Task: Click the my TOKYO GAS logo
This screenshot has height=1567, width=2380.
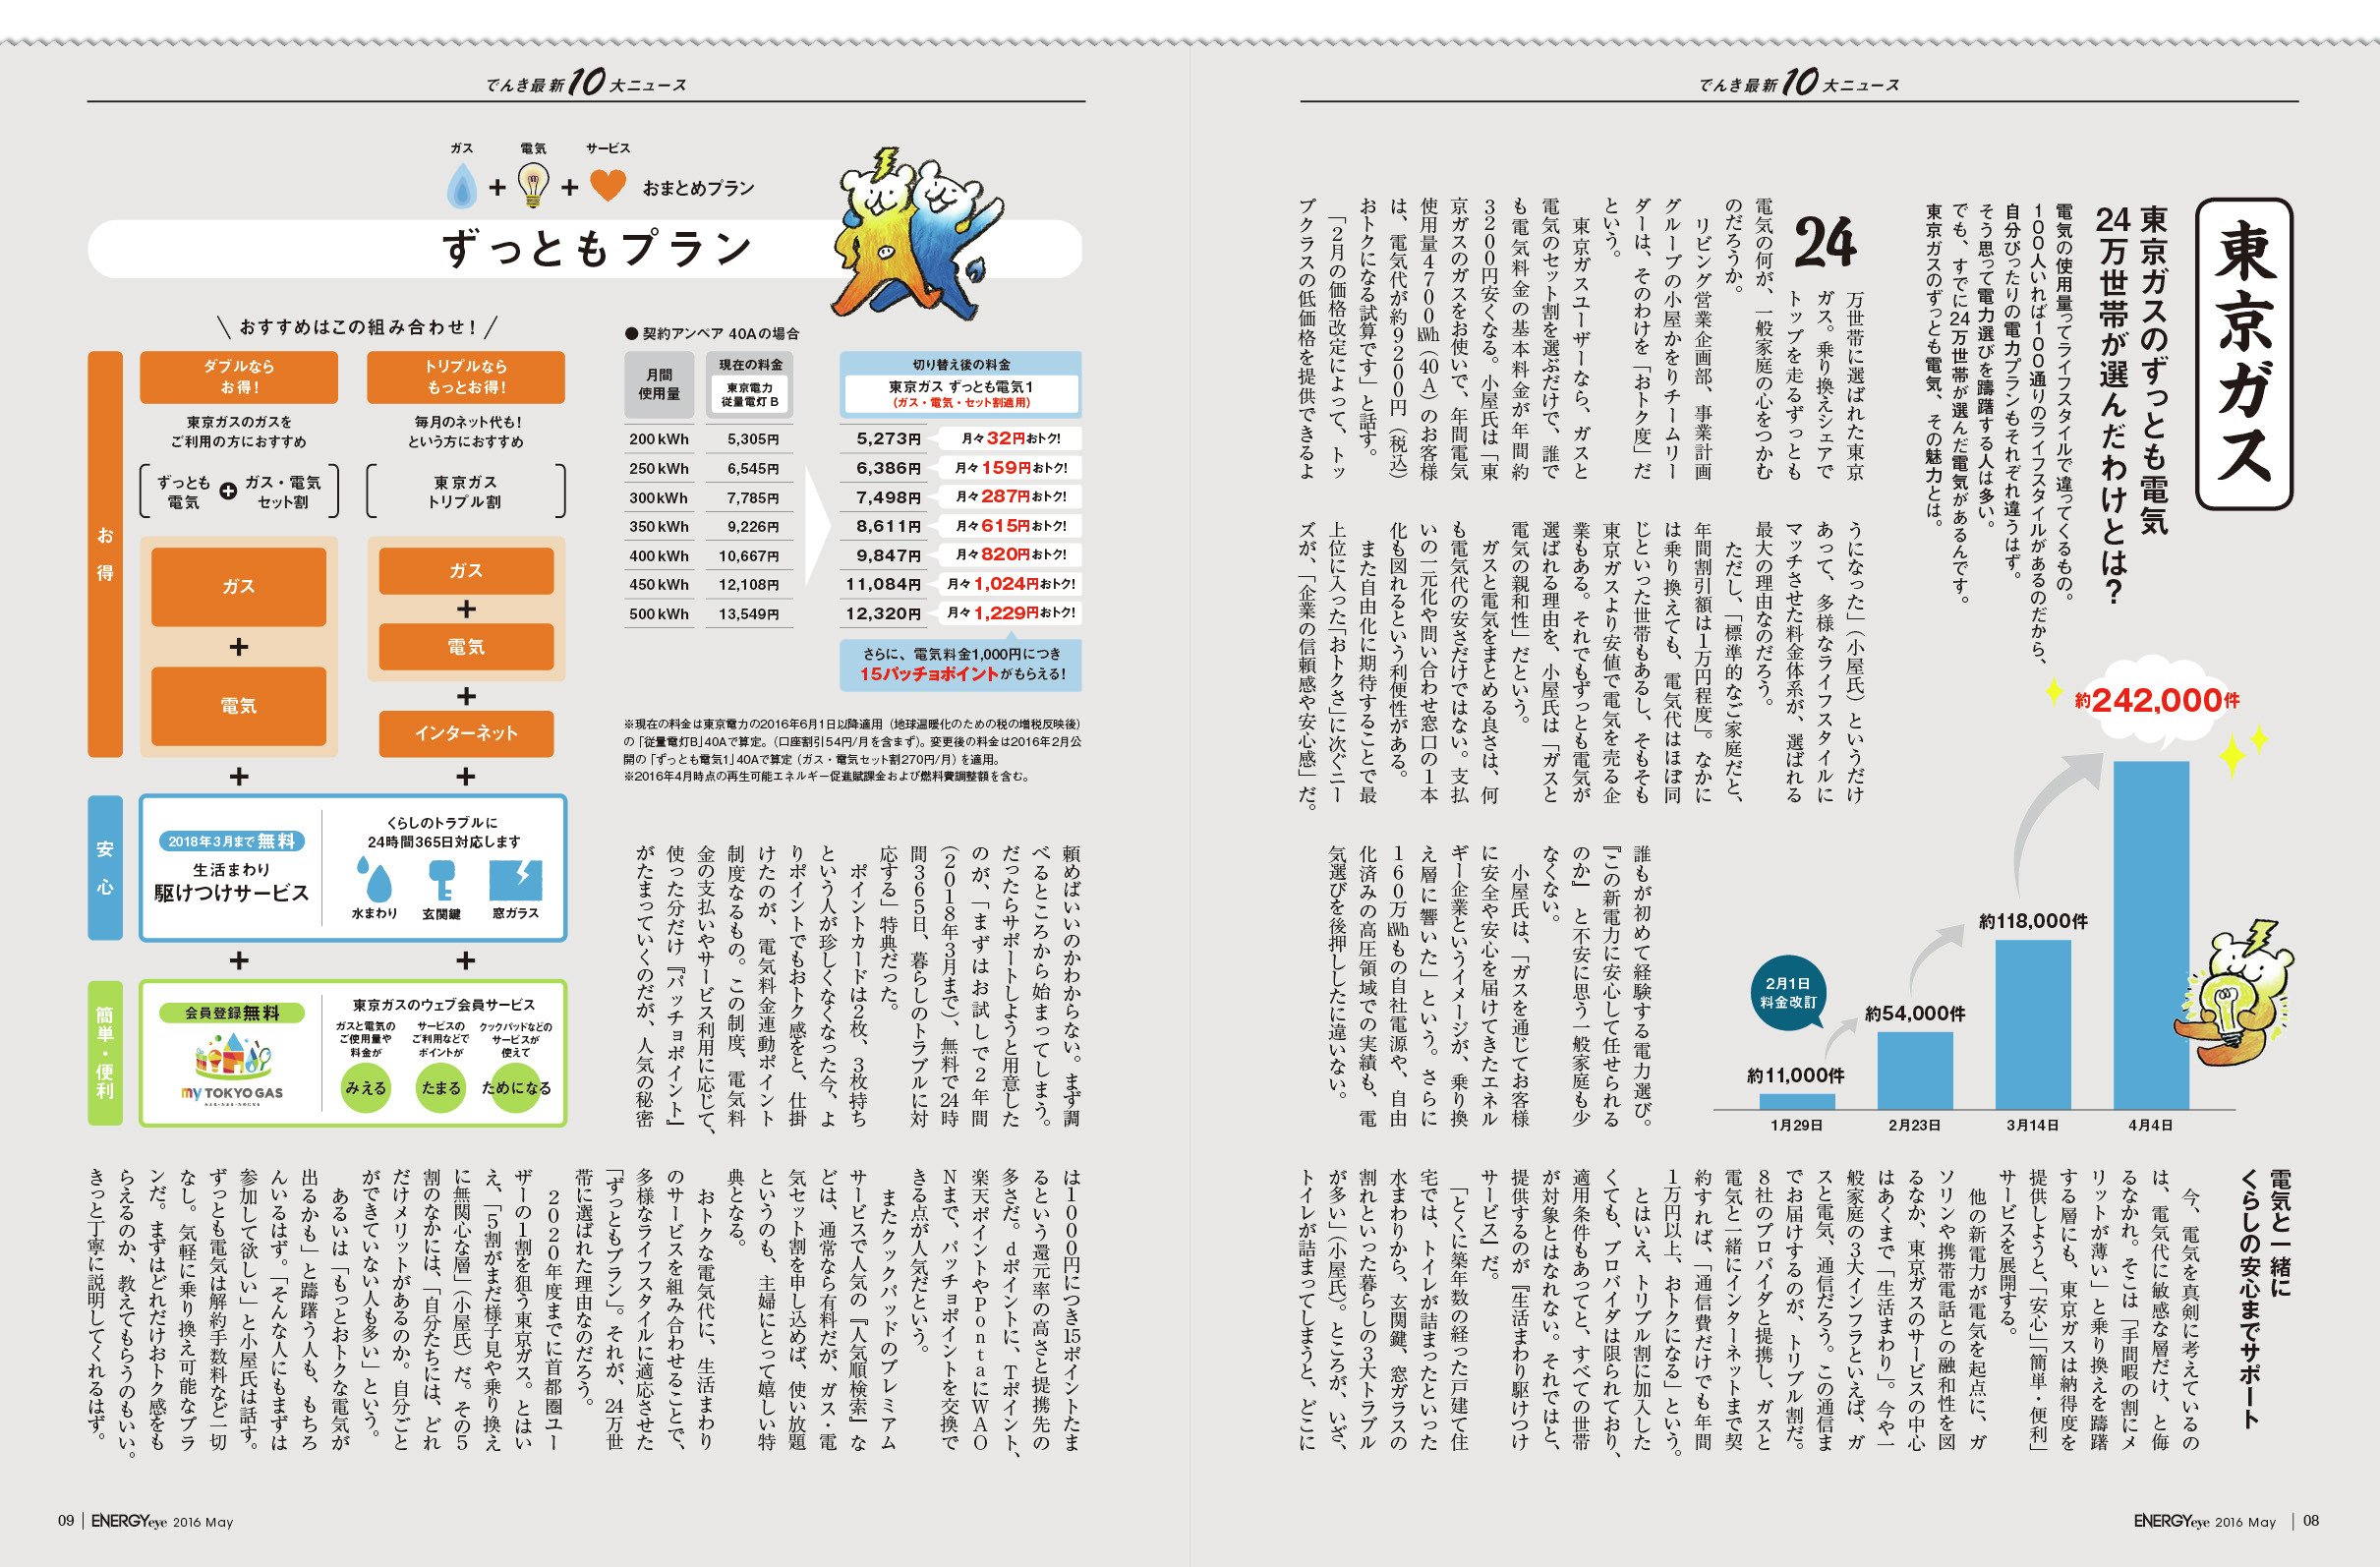Action: point(232,1067)
